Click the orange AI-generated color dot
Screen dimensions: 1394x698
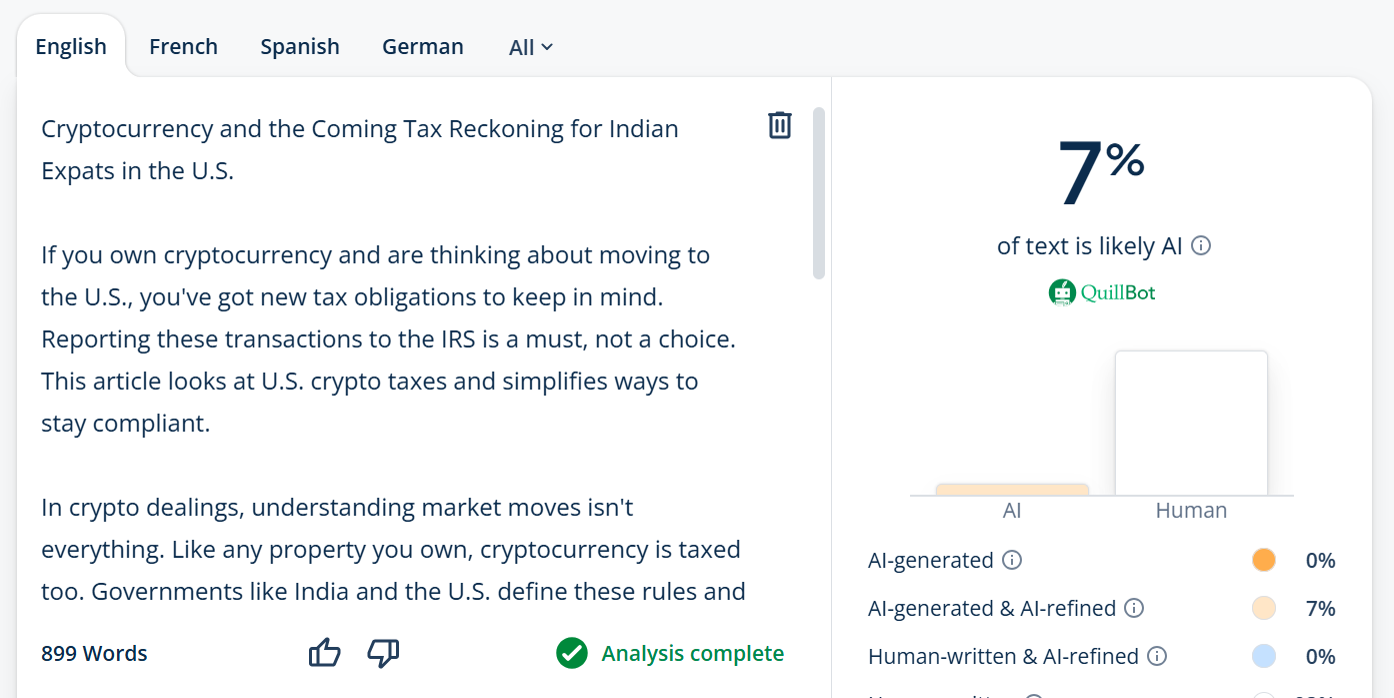coord(1264,560)
